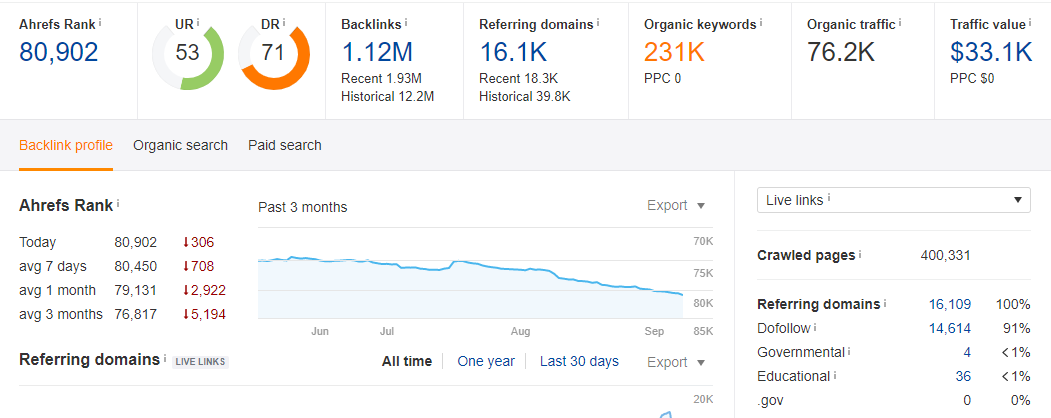Click the avg 3 months value 76,817
Viewport: 1051px width, 418px height.
pos(135,314)
